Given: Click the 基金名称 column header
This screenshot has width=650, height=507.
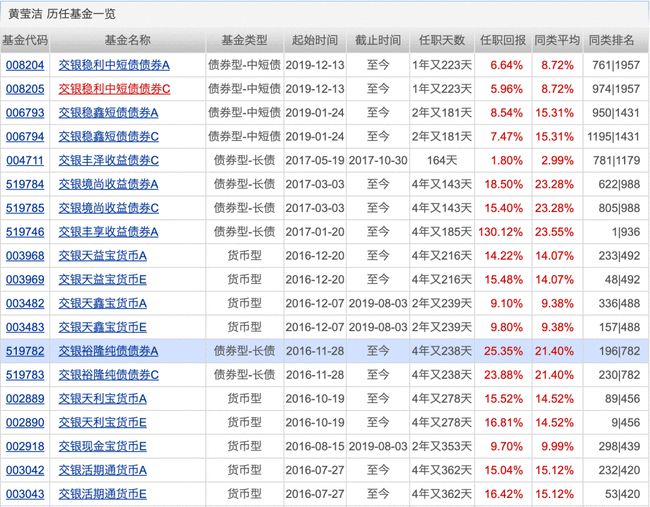Looking at the screenshot, I should [x=128, y=40].
